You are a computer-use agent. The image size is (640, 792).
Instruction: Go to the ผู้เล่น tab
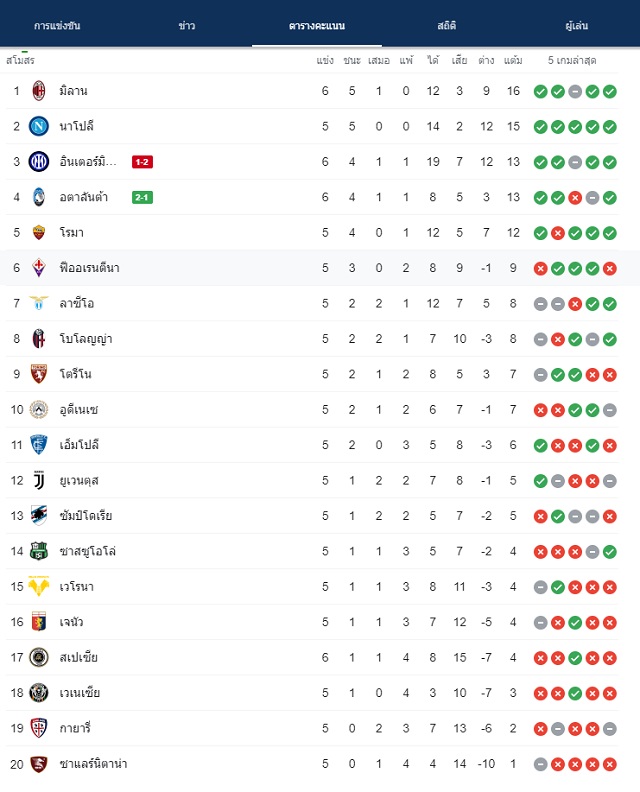pyautogui.click(x=576, y=26)
